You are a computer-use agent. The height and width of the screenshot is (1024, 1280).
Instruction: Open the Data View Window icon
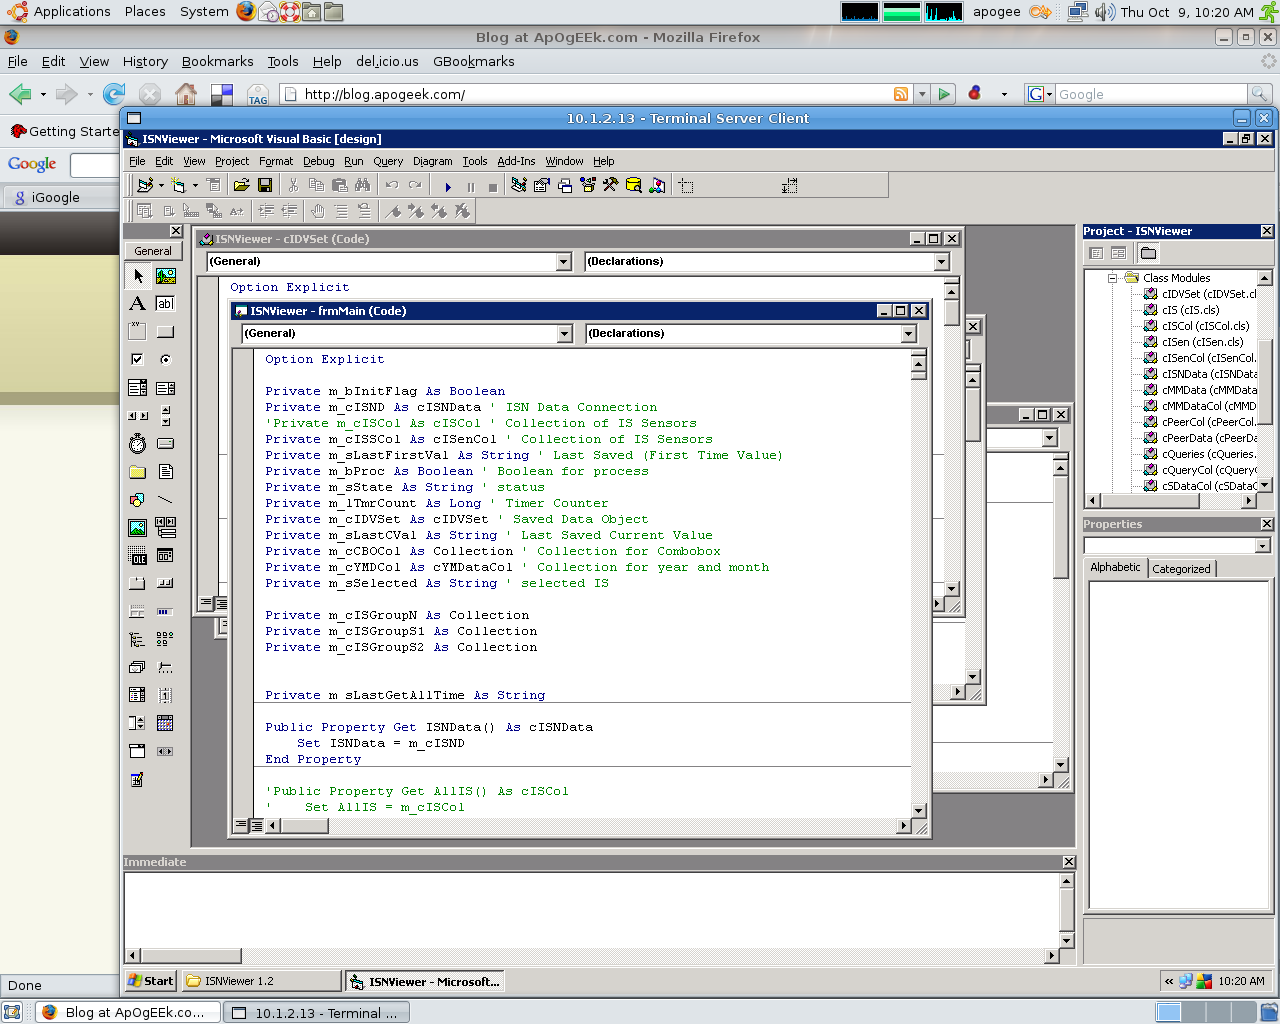click(634, 185)
